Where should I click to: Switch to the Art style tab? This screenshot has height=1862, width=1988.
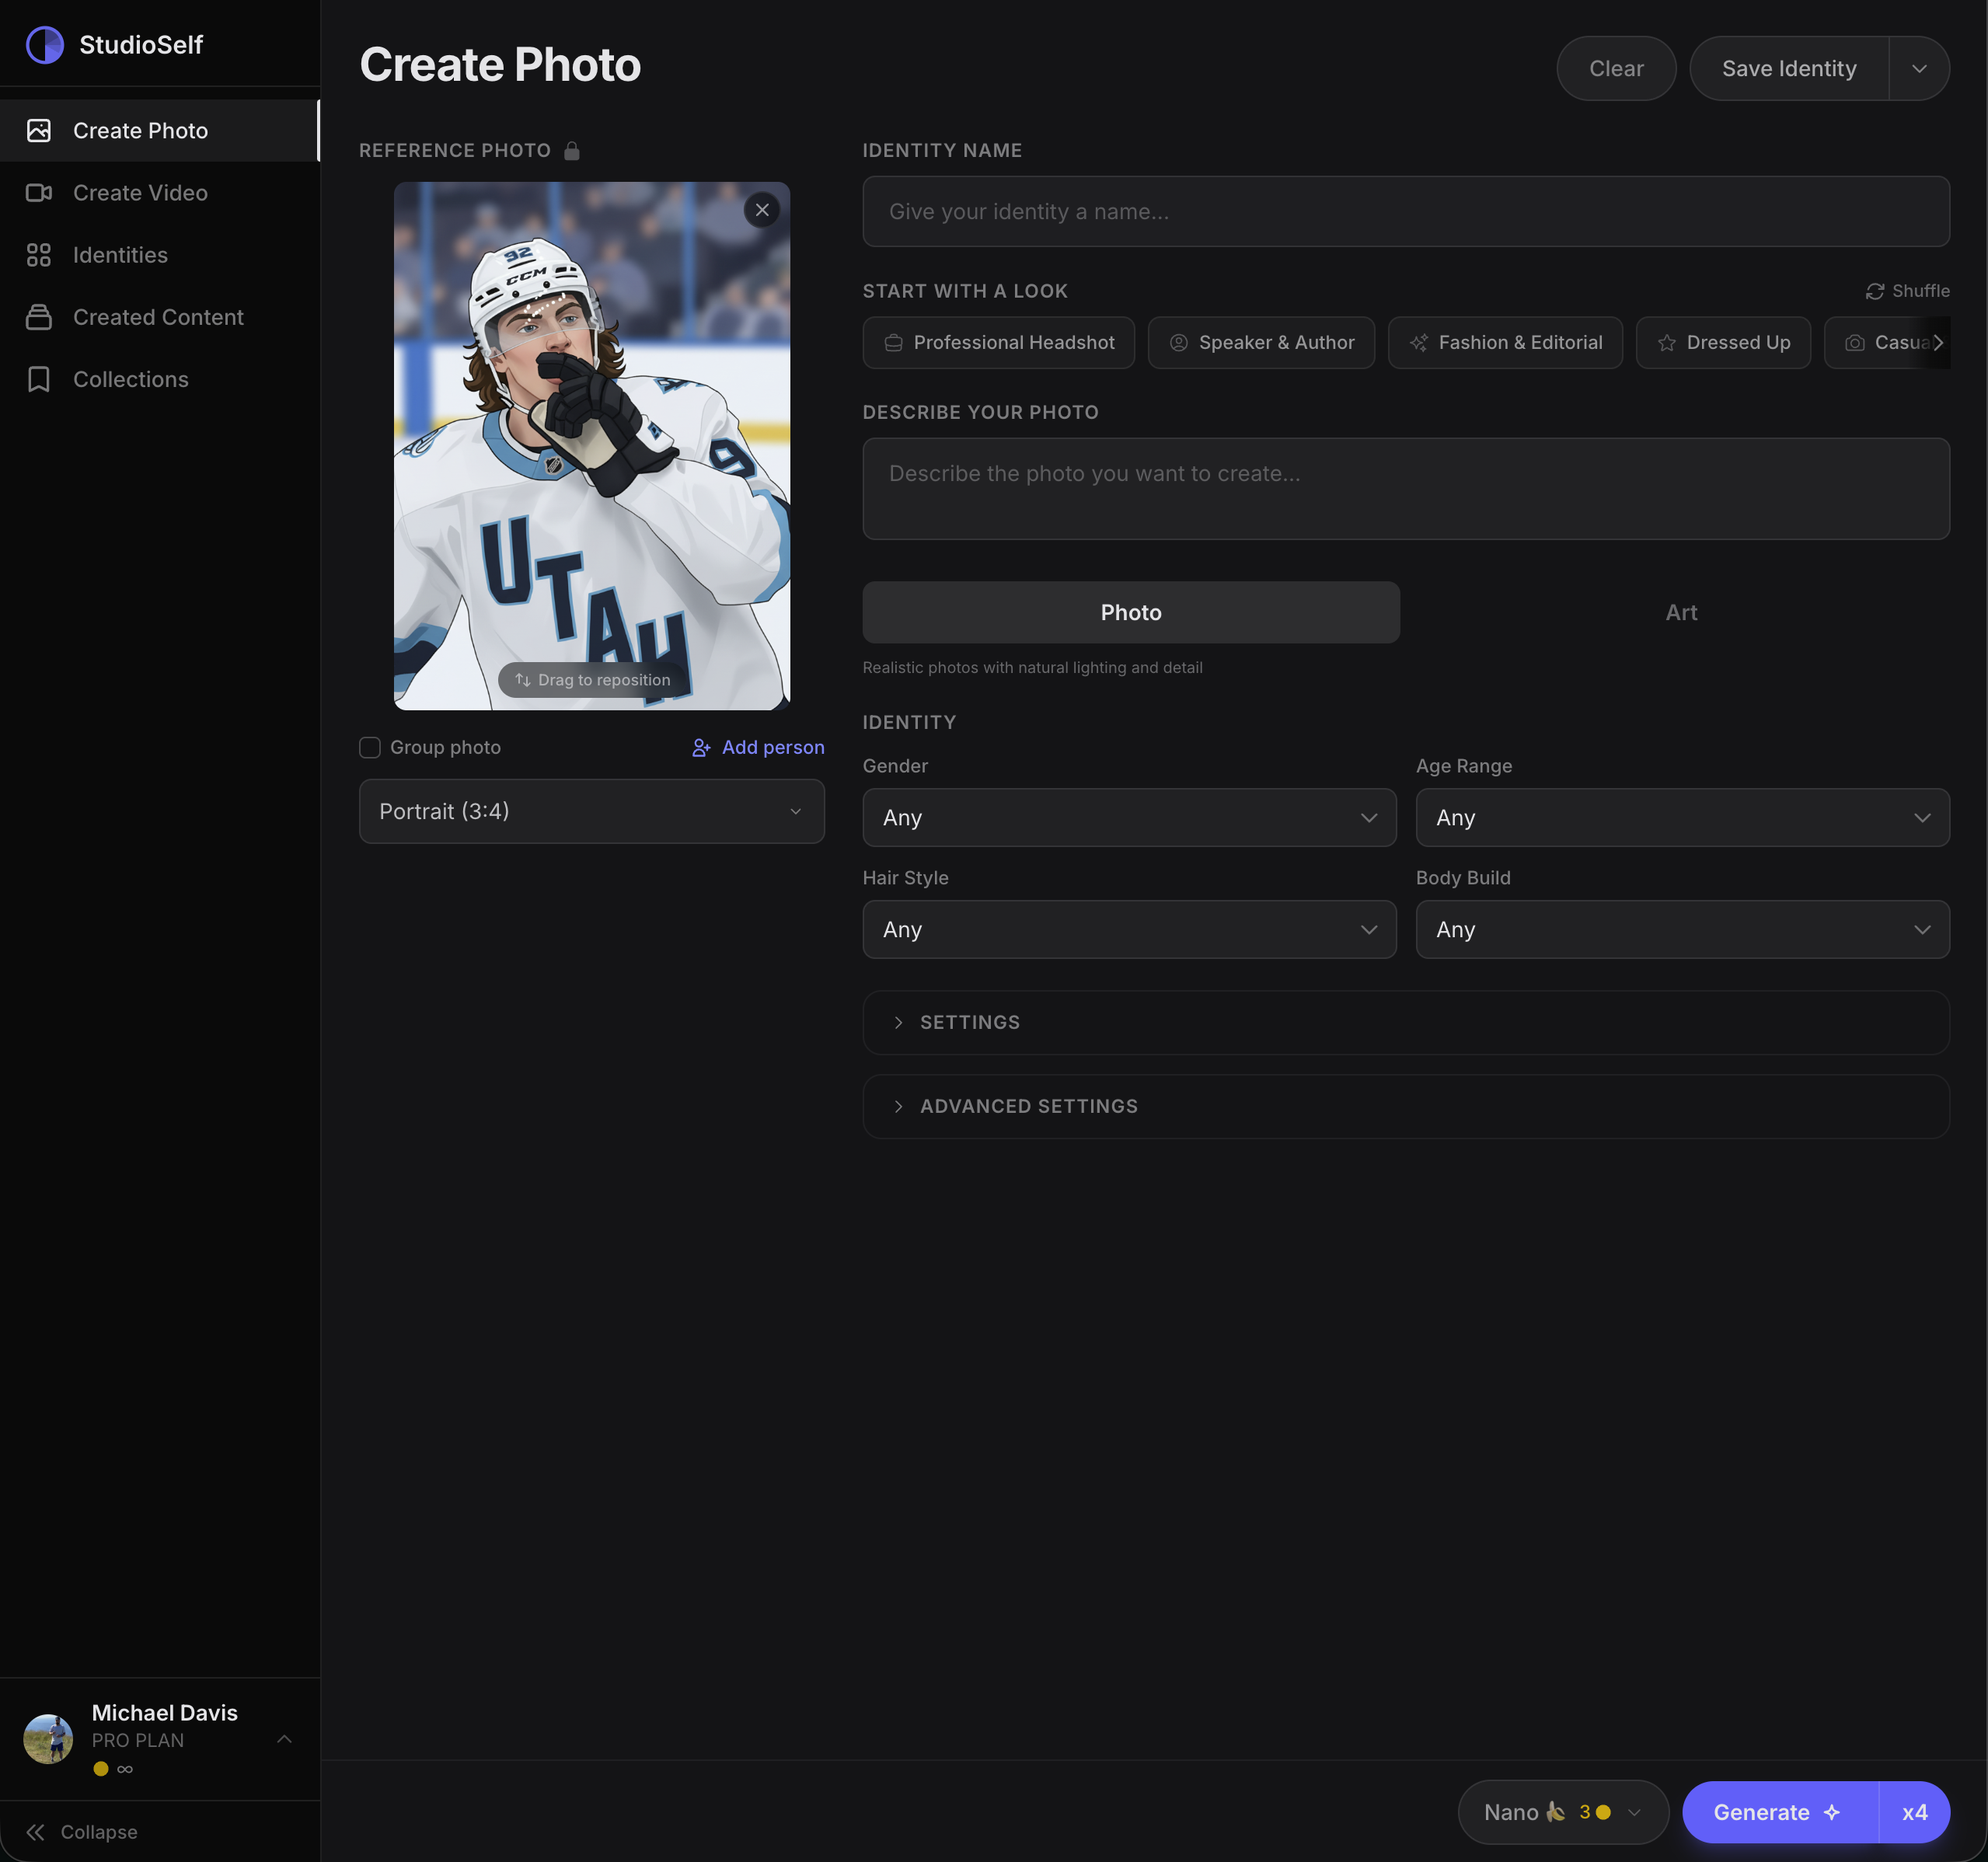[x=1681, y=612]
